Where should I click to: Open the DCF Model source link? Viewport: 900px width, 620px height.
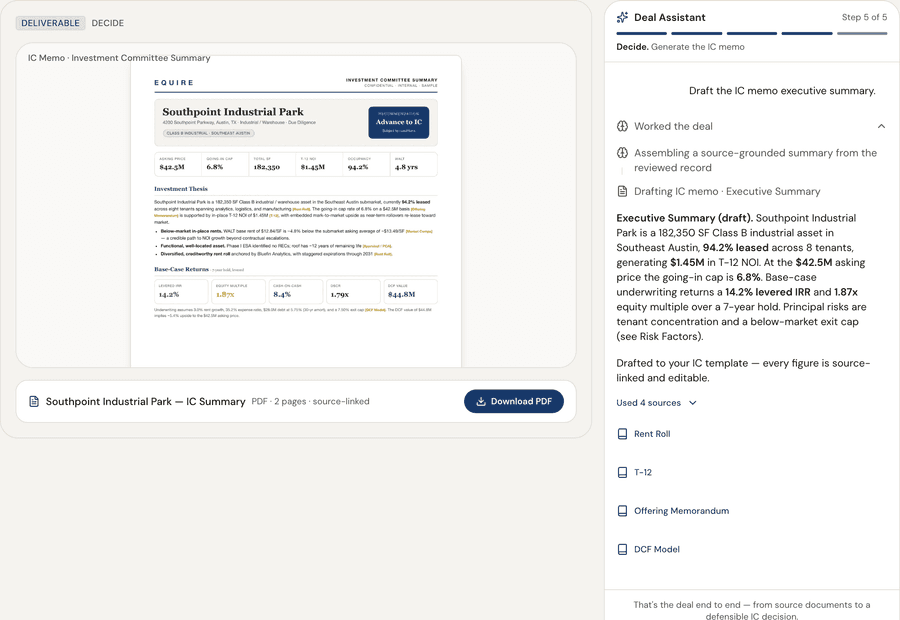[x=657, y=549]
